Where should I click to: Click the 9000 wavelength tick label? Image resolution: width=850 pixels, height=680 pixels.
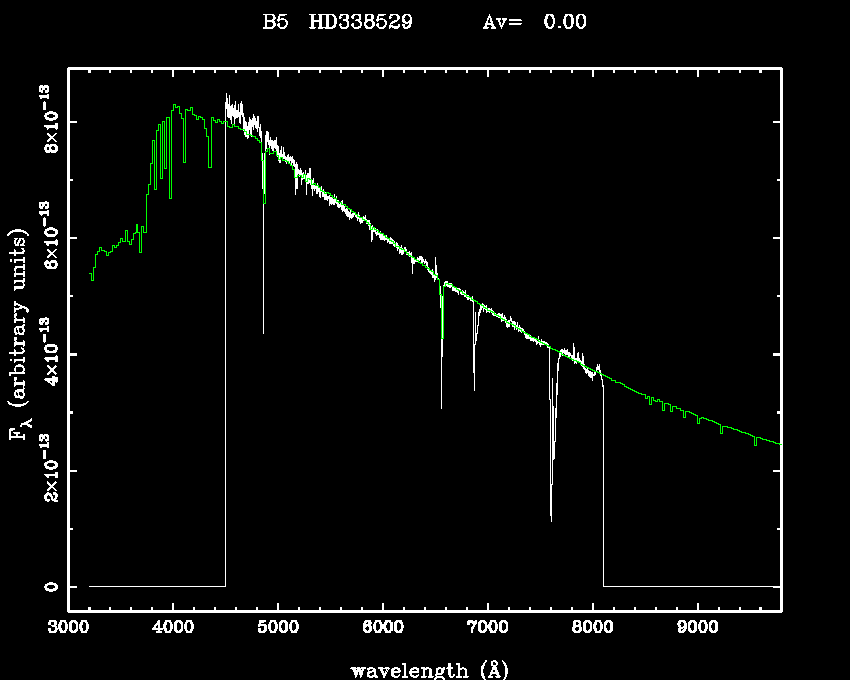(697, 629)
